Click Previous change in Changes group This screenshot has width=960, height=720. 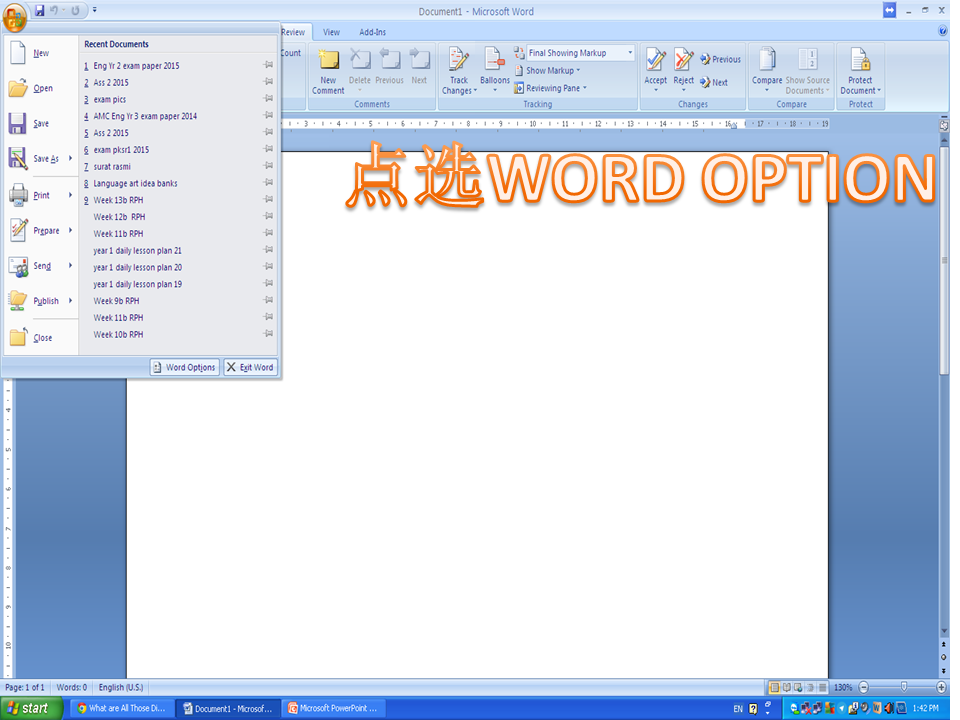coord(721,59)
